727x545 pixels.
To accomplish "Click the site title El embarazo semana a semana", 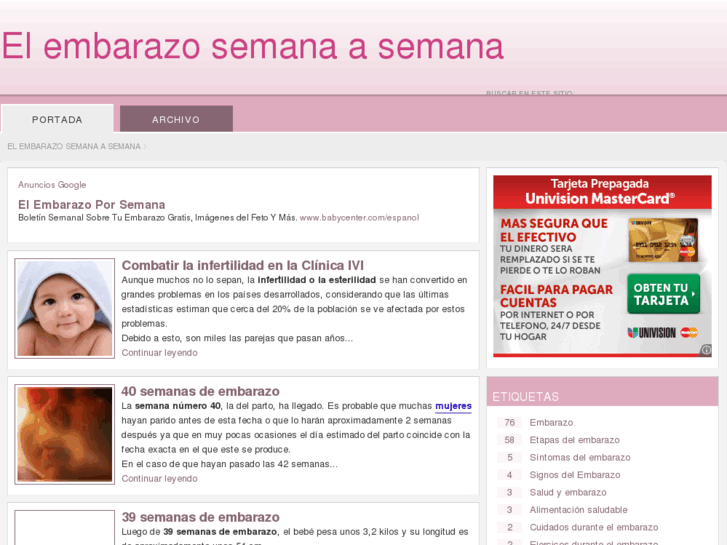I will [x=253, y=46].
